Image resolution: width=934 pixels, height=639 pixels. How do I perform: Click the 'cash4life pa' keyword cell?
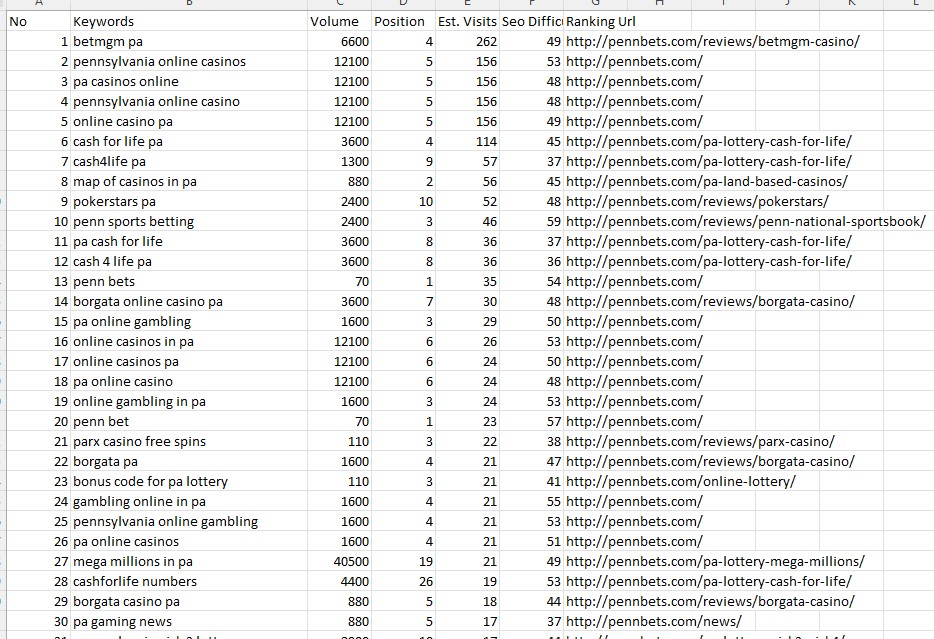click(x=189, y=161)
